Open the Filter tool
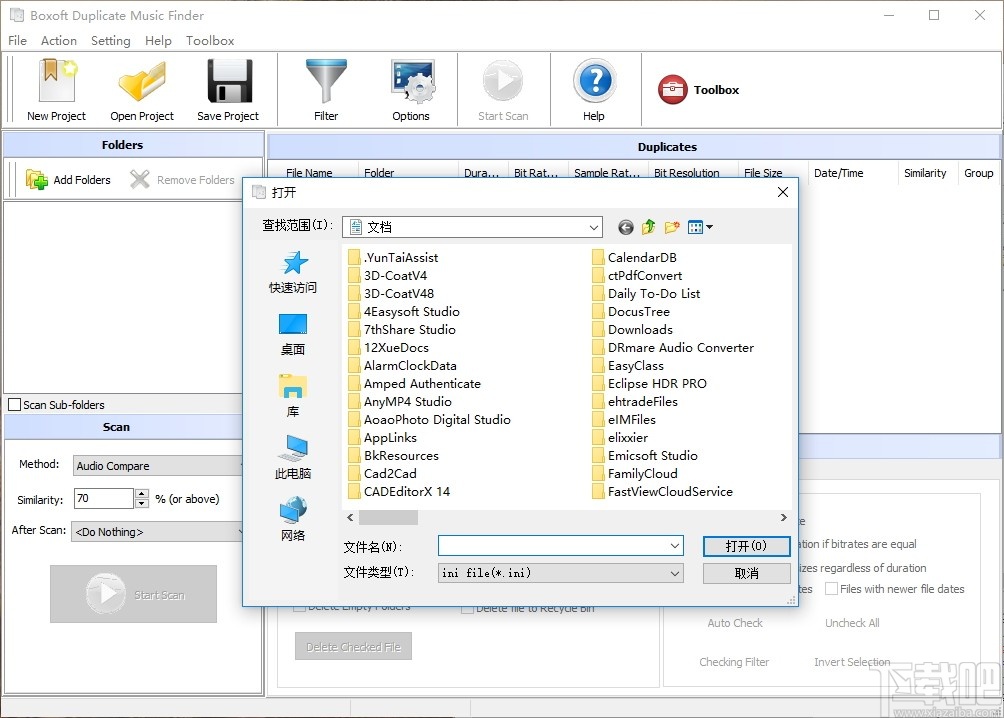The width and height of the screenshot is (1004, 718). (x=326, y=89)
